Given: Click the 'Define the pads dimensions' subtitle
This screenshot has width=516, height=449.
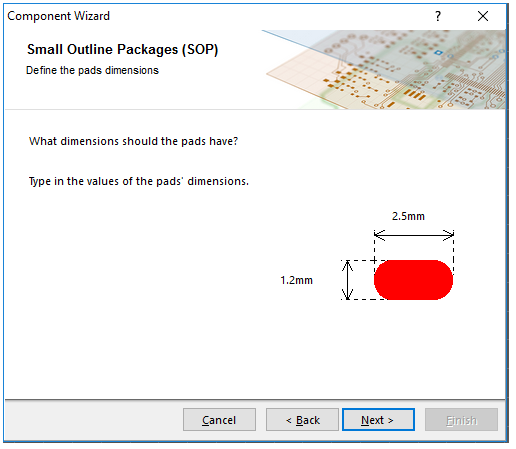Looking at the screenshot, I should coord(92,70).
